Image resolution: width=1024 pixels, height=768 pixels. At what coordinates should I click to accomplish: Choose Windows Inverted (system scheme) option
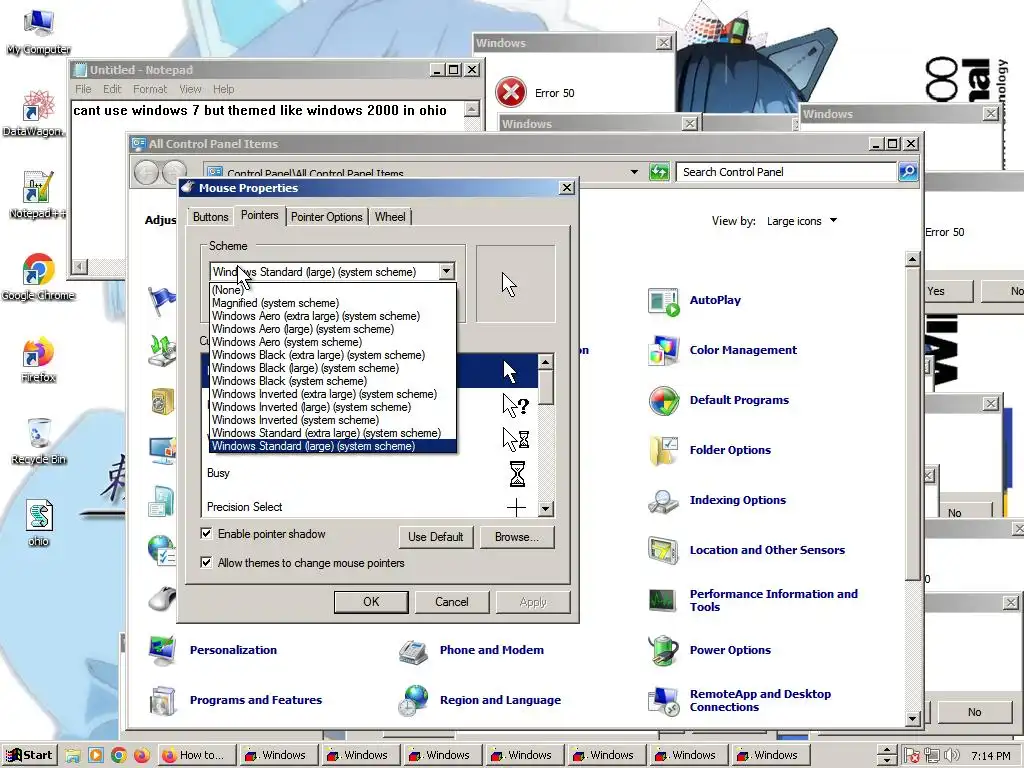pyautogui.click(x=332, y=420)
